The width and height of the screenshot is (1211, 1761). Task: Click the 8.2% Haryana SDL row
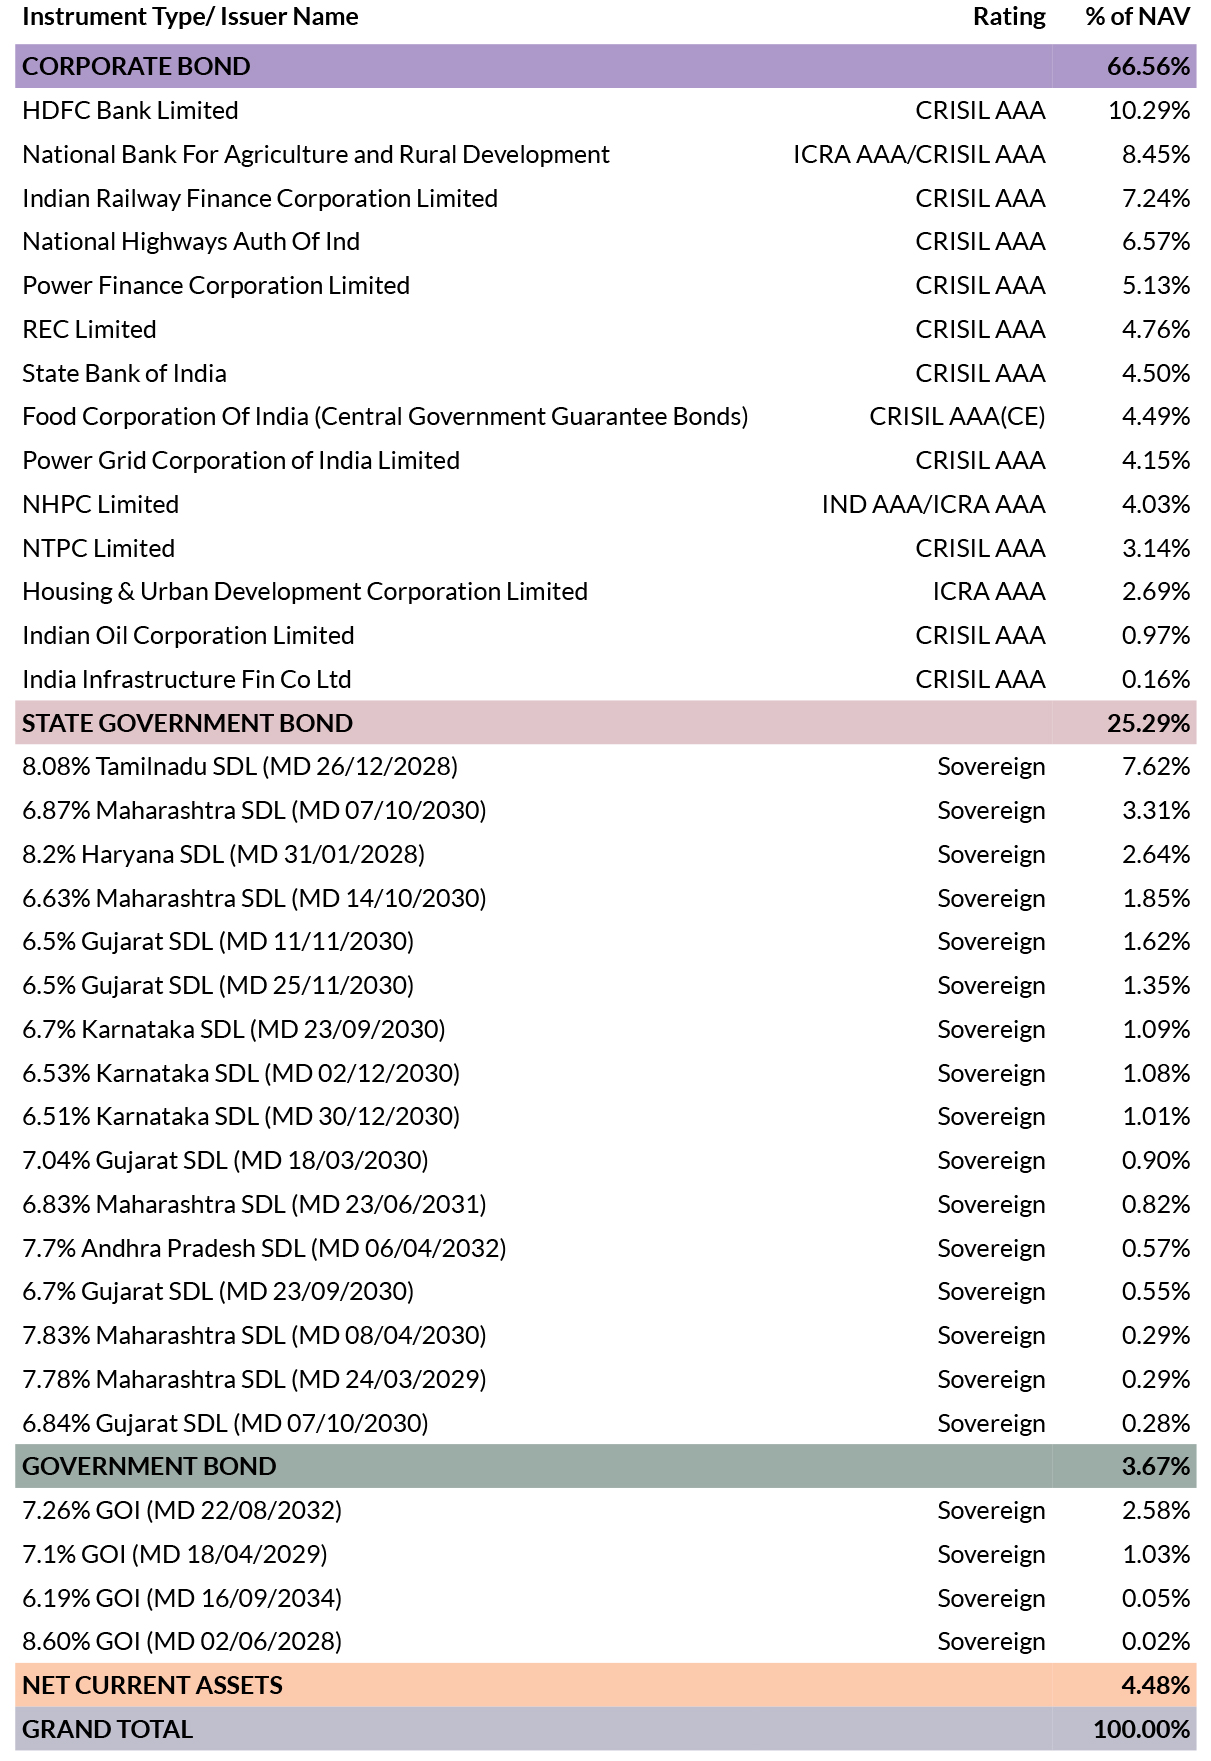[605, 854]
